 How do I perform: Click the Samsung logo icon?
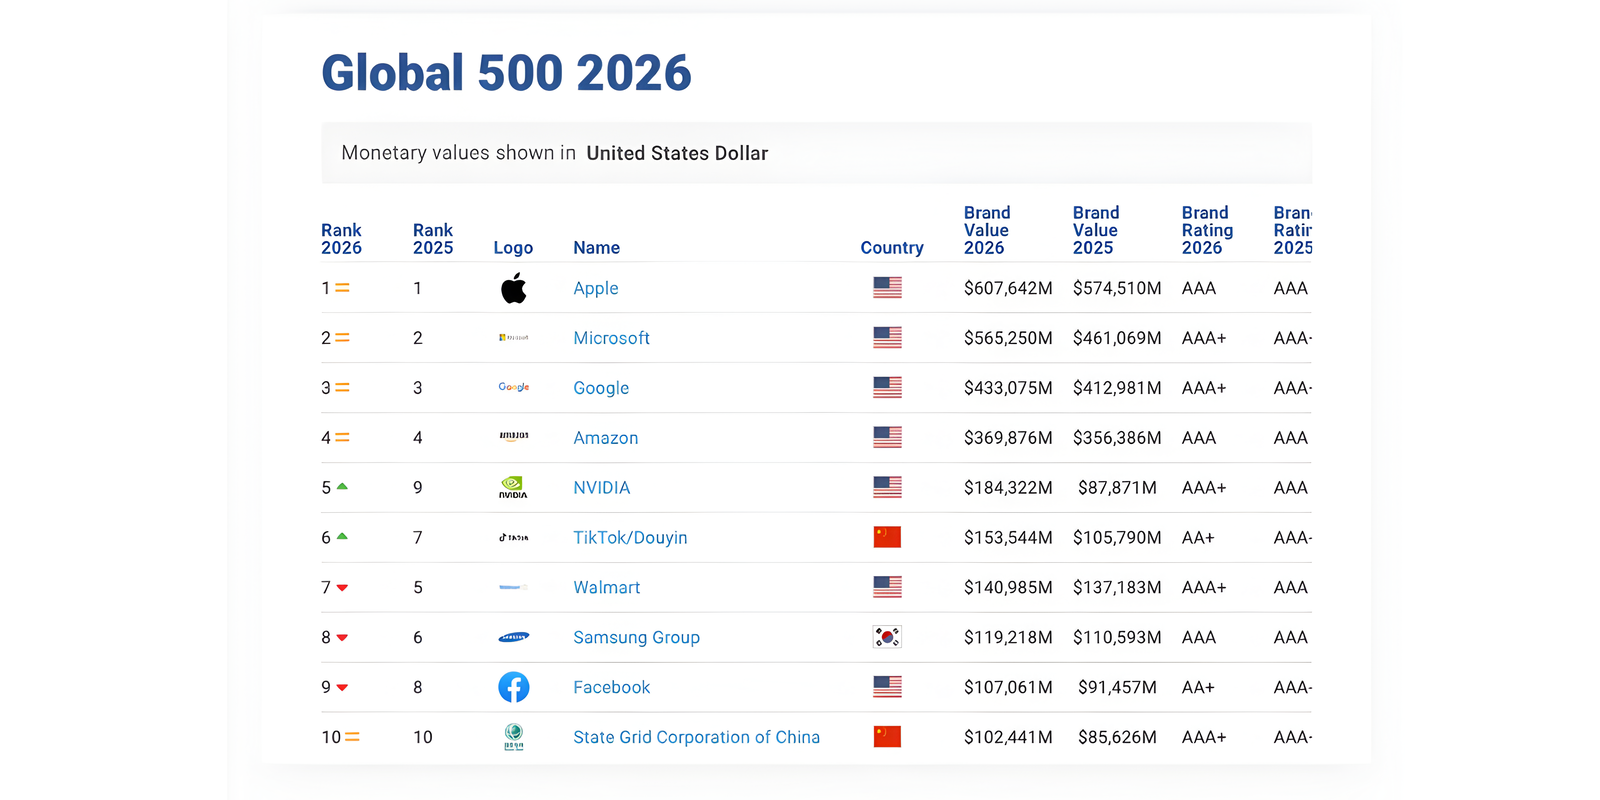click(514, 637)
